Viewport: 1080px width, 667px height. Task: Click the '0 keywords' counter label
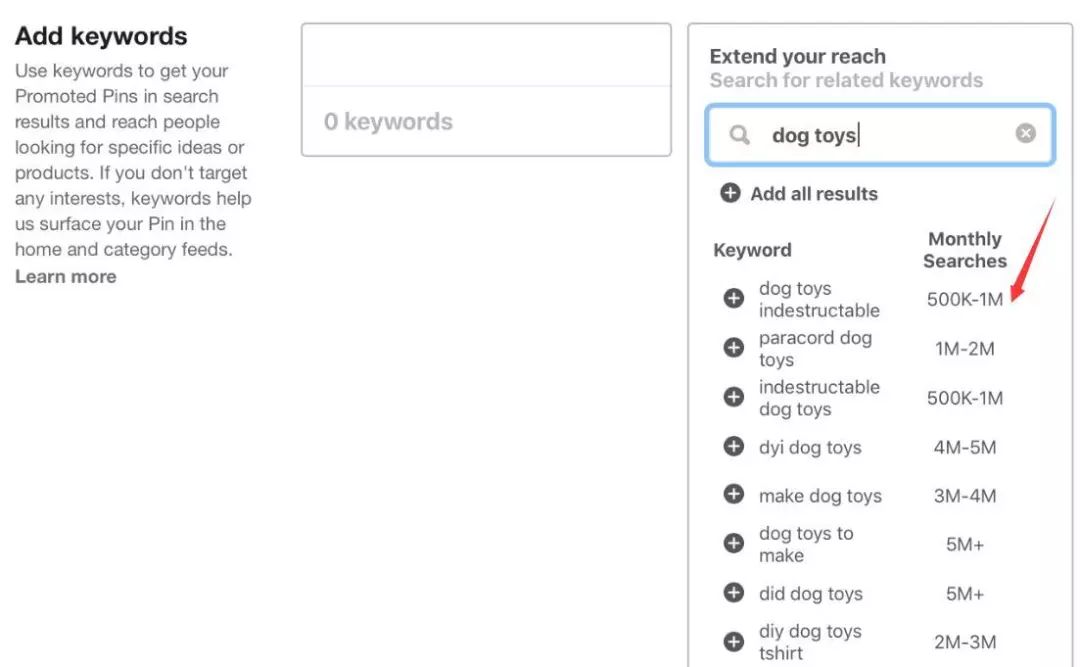(388, 122)
